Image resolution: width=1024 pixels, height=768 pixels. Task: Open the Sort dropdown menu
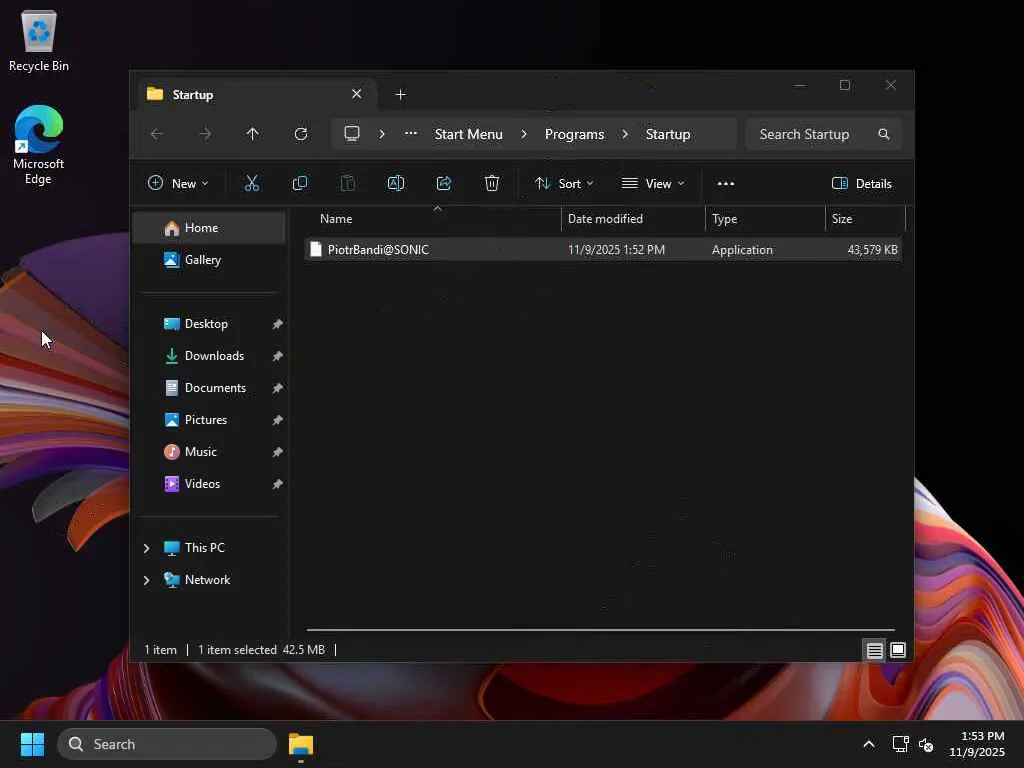coord(564,183)
